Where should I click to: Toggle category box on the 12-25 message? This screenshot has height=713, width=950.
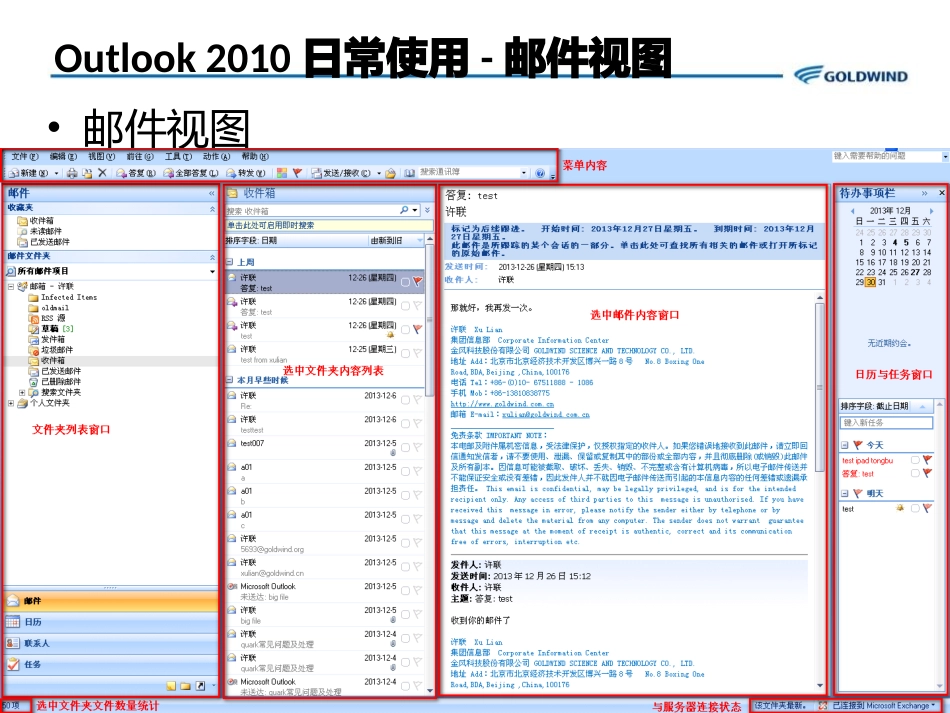(405, 353)
